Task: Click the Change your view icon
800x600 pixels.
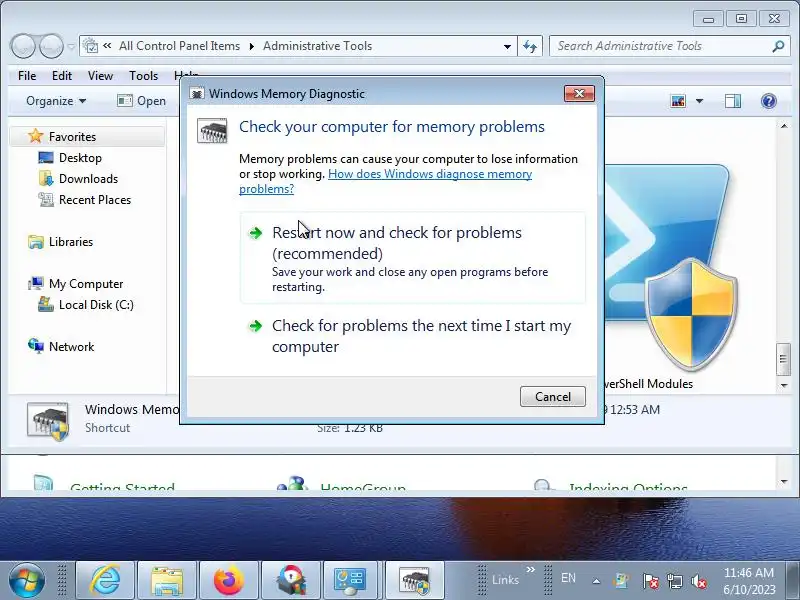Action: coord(678,101)
